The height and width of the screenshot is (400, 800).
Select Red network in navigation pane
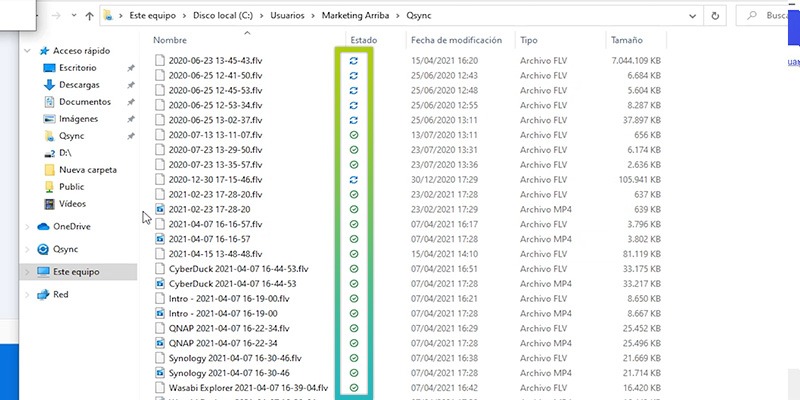(x=61, y=294)
